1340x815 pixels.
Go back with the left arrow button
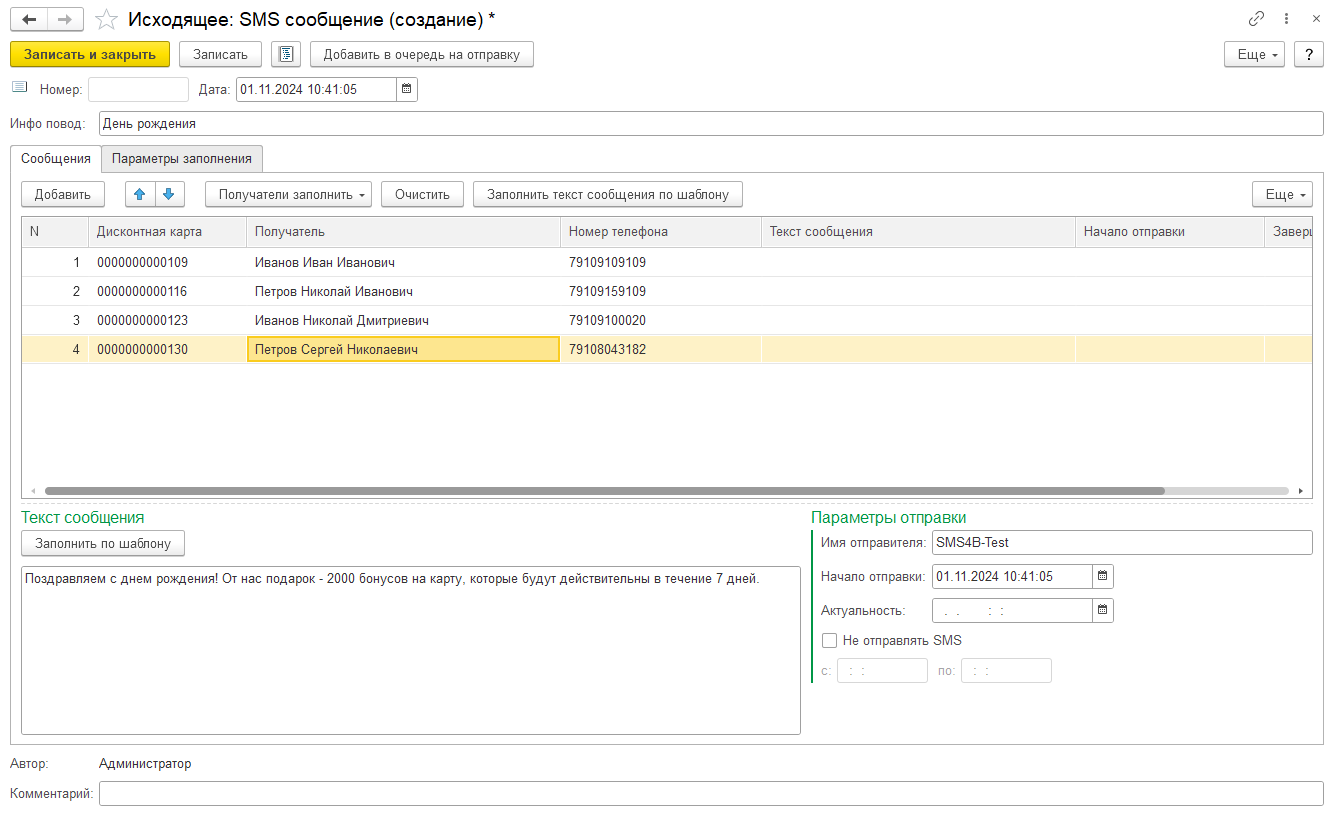[29, 19]
